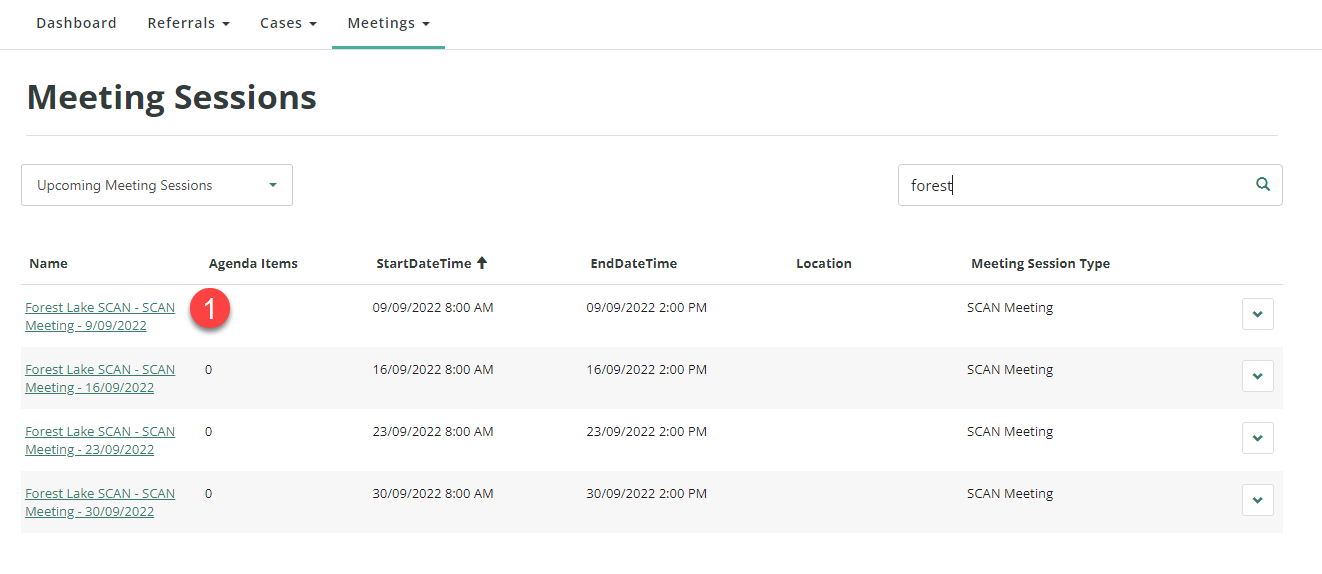Open the Upcoming Meeting Sessions view dropdown

157,185
